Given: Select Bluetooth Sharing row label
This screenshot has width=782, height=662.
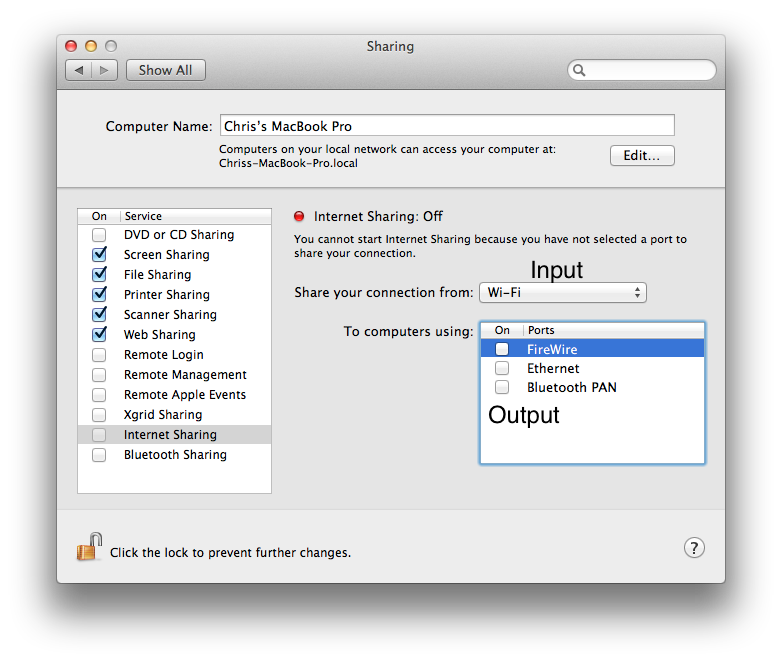Looking at the screenshot, I should pos(175,454).
